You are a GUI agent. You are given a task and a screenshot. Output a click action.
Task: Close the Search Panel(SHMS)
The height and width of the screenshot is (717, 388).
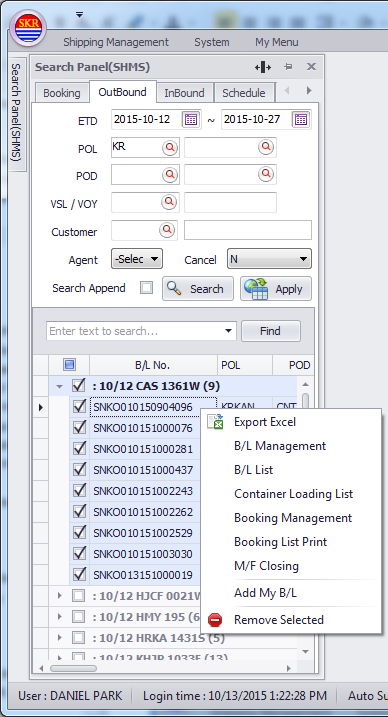[x=311, y=67]
